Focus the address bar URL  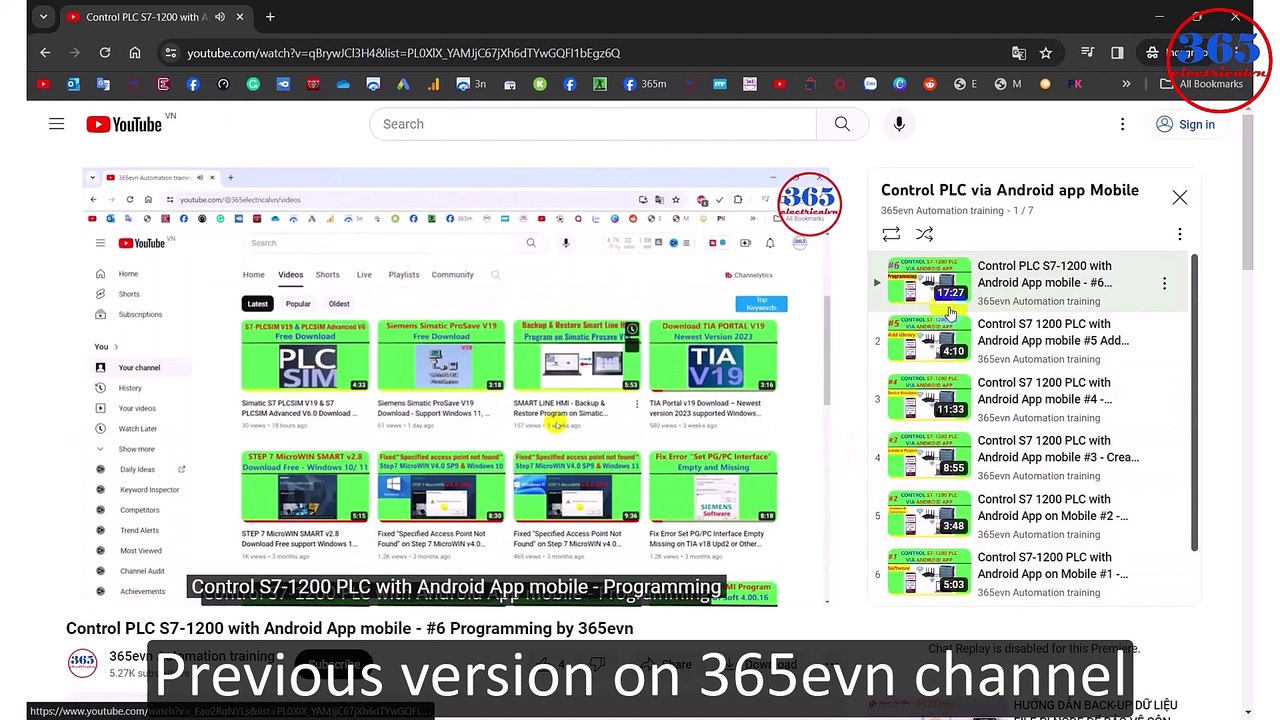pyautogui.click(x=403, y=53)
